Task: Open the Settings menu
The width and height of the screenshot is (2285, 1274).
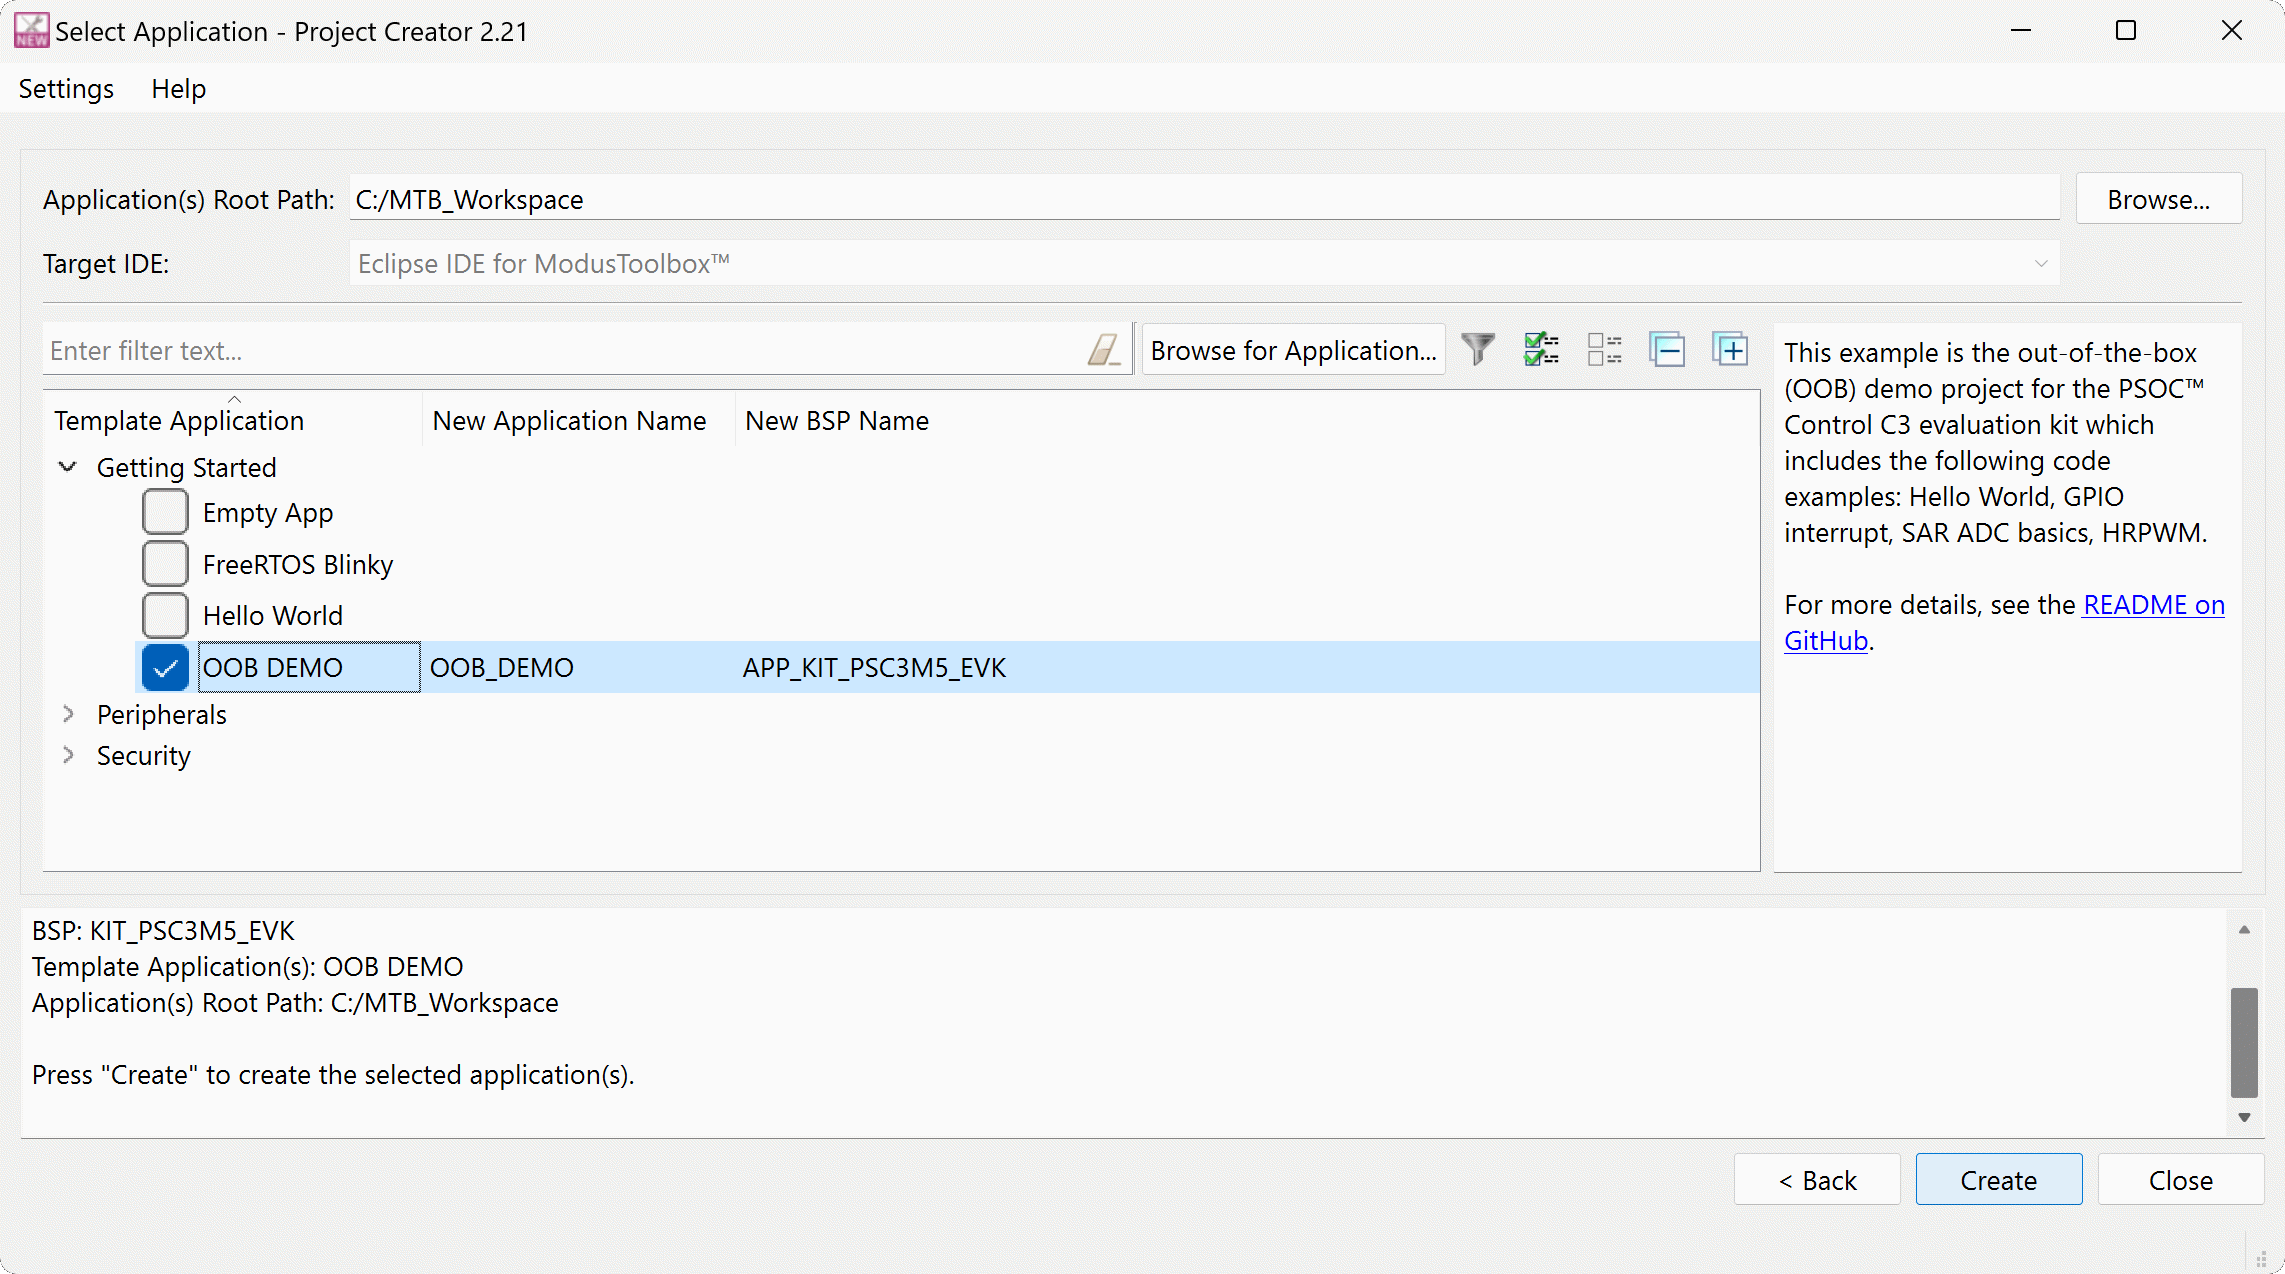Action: point(66,89)
